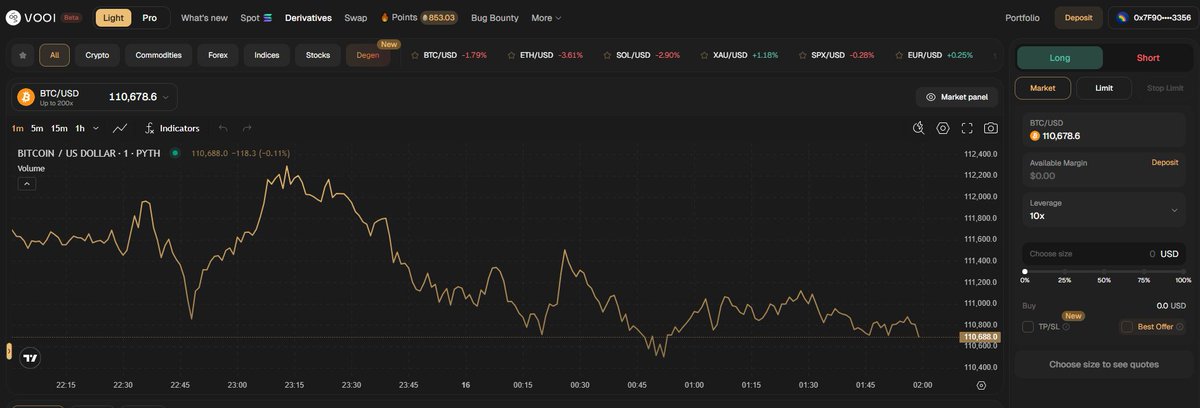Open the quick search chart icon
The width and height of the screenshot is (1200, 408).
click(919, 128)
